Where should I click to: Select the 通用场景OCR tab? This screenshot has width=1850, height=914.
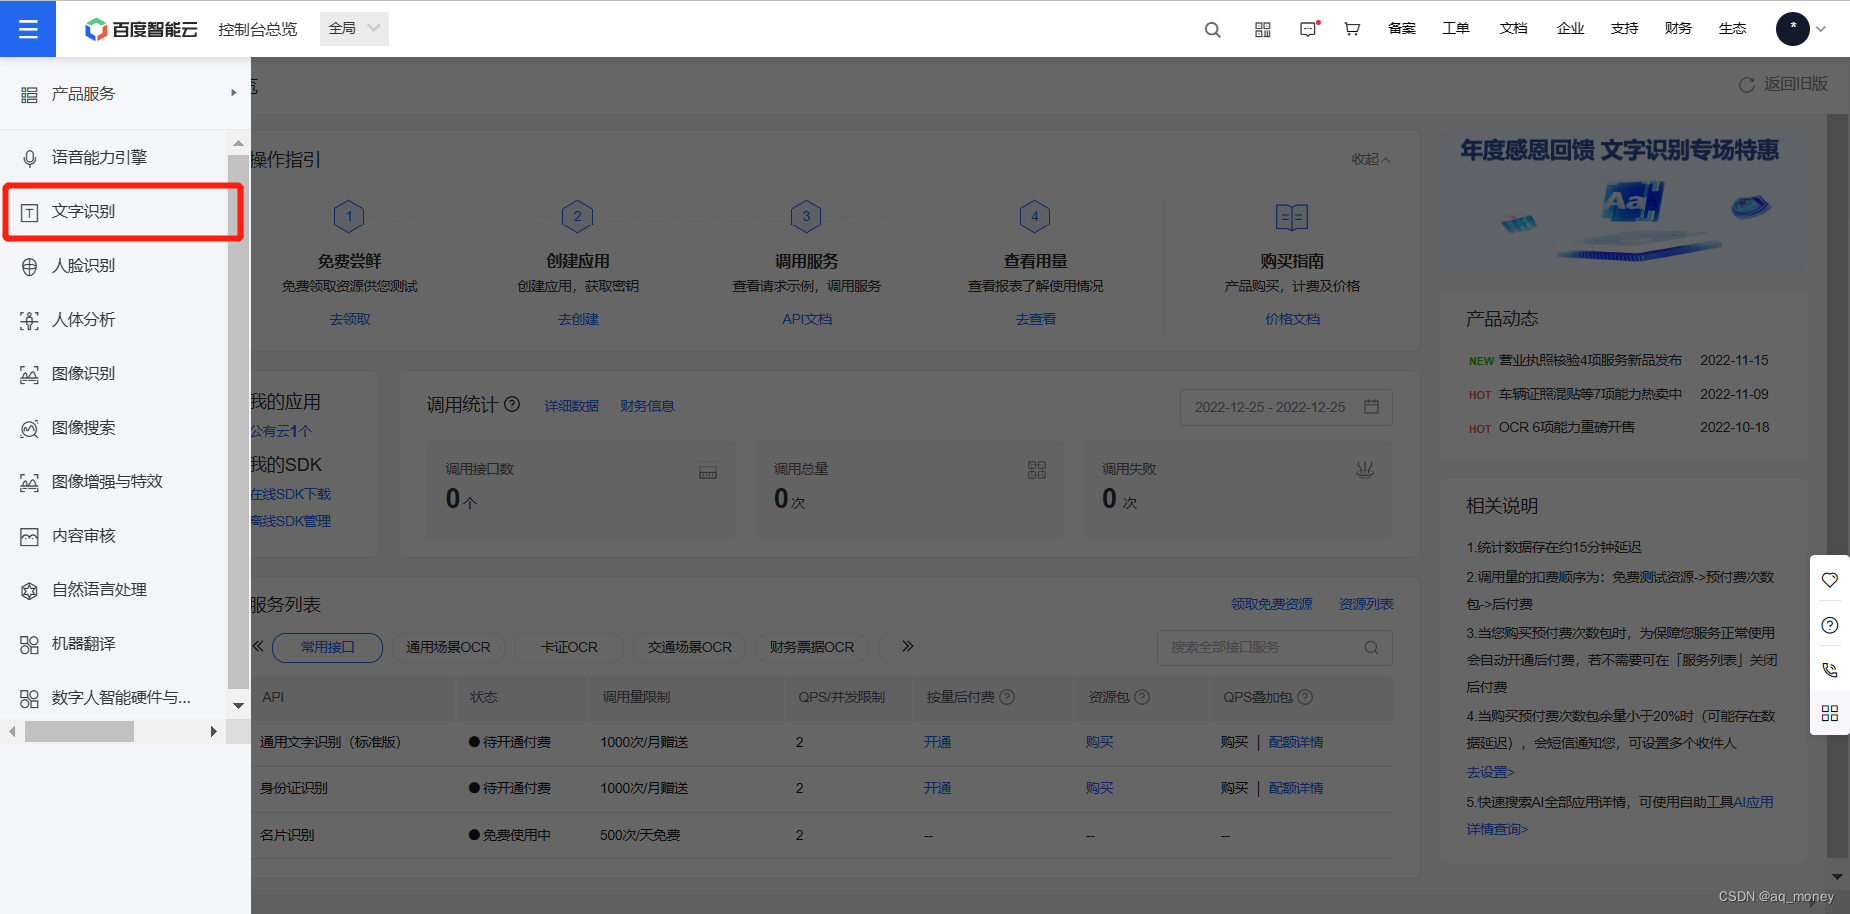click(x=448, y=647)
